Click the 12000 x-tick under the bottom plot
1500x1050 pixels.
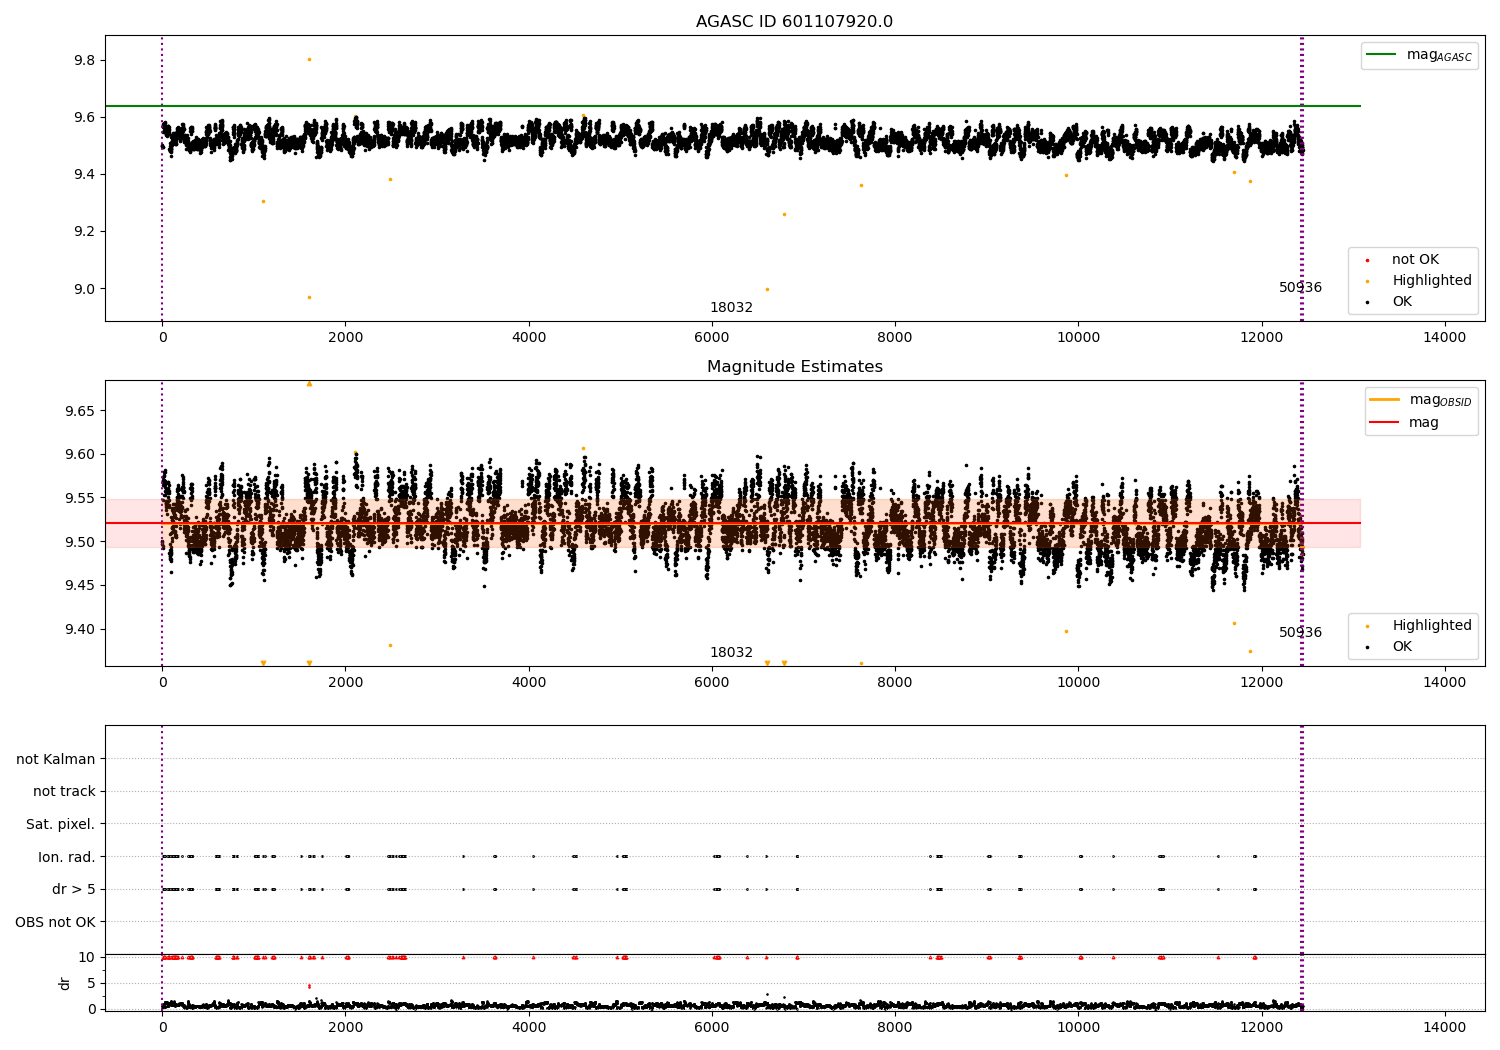[1262, 1028]
